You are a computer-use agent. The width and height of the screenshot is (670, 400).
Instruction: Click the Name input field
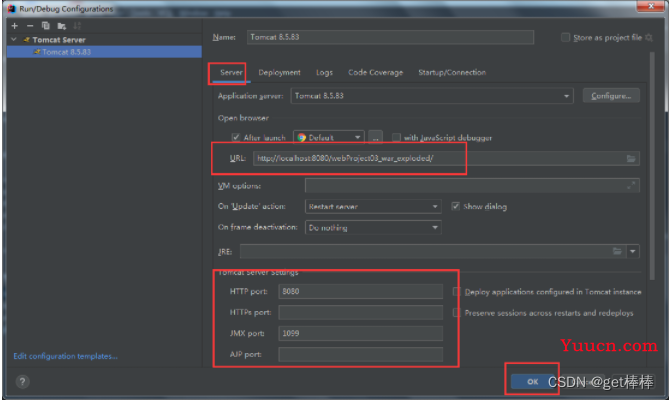coord(390,37)
